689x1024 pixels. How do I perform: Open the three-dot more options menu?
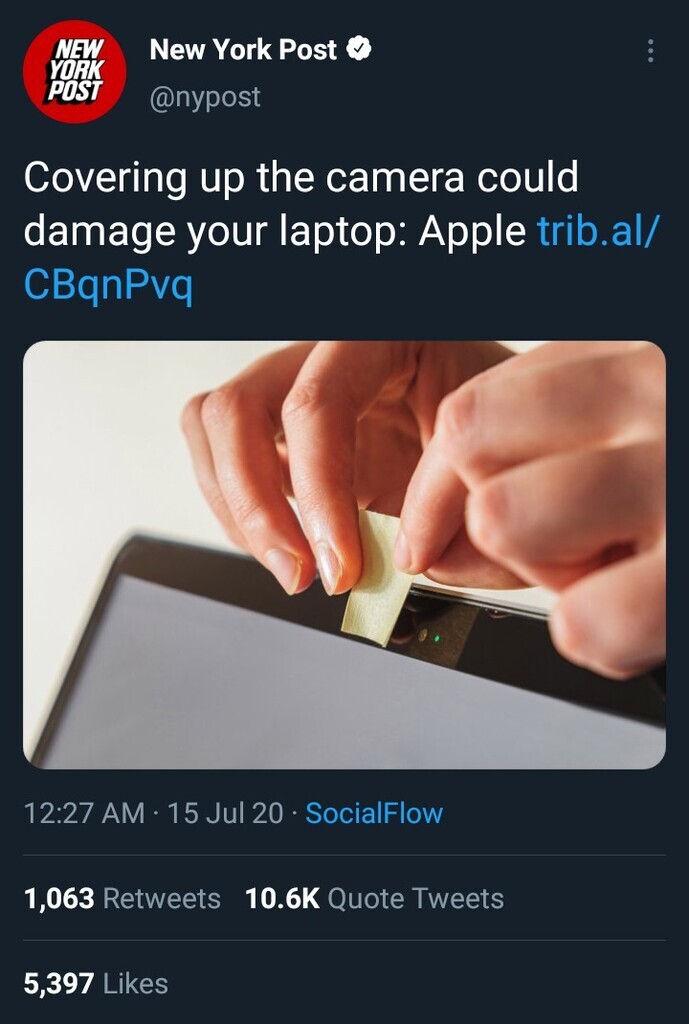pyautogui.click(x=650, y=50)
